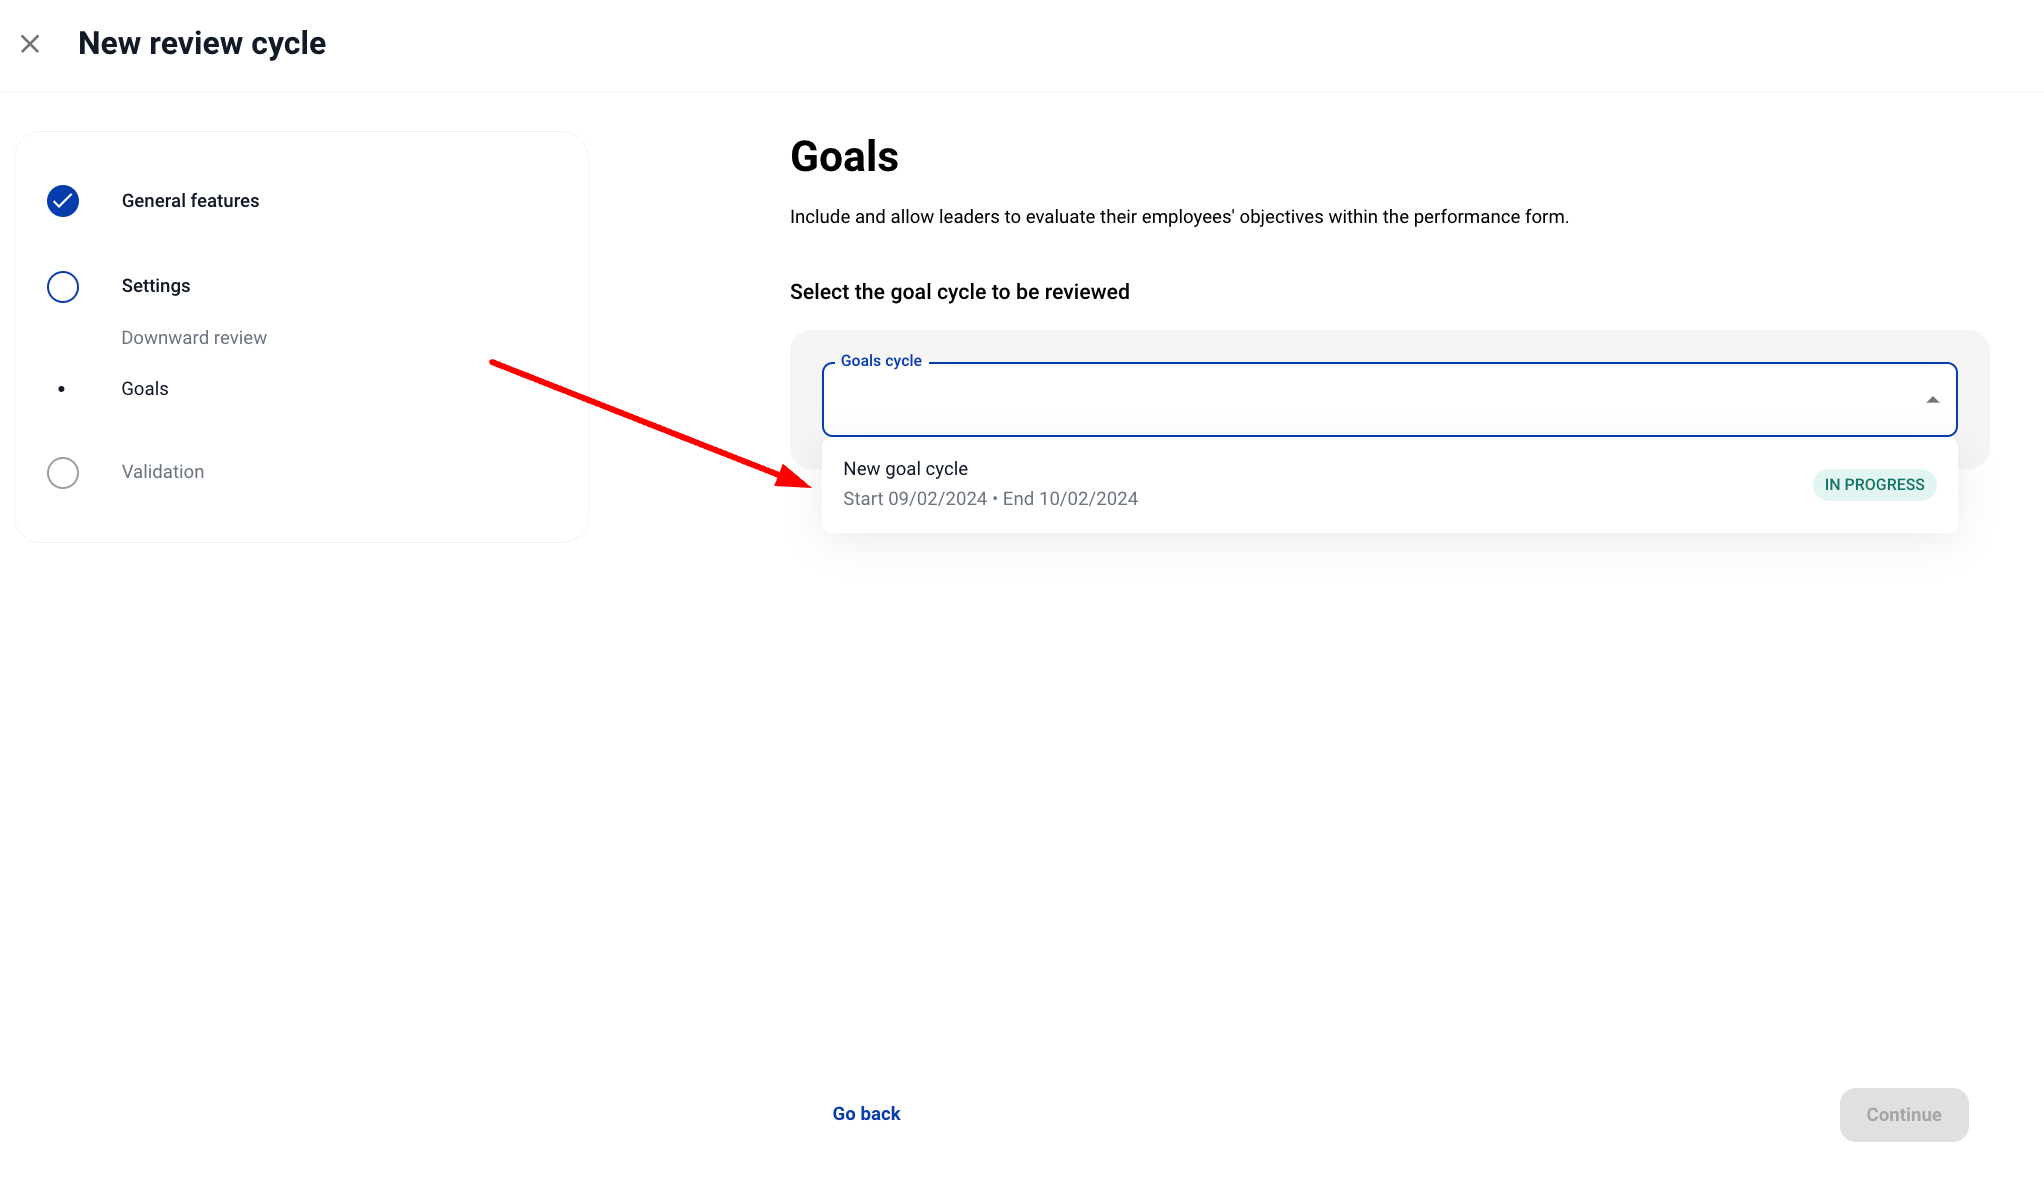Click inside the Goals cycle select field
This screenshot has width=2044, height=1178.
1370,400
